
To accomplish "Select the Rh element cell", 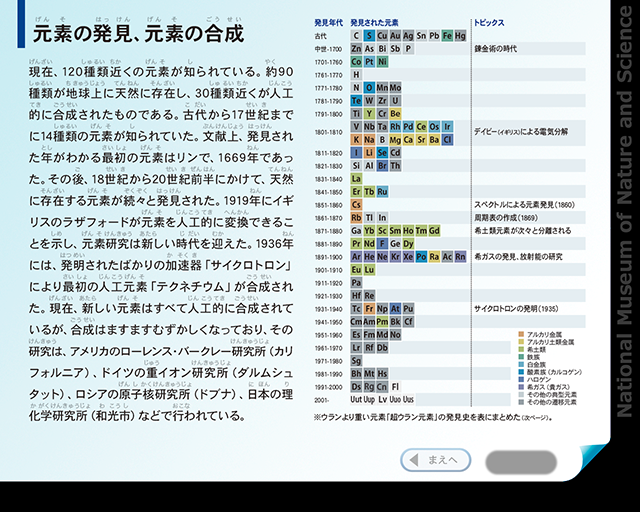I will 395,127.
